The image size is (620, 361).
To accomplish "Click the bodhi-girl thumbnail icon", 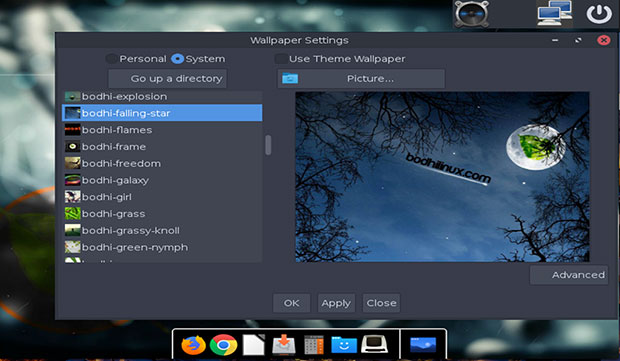I will (72, 197).
